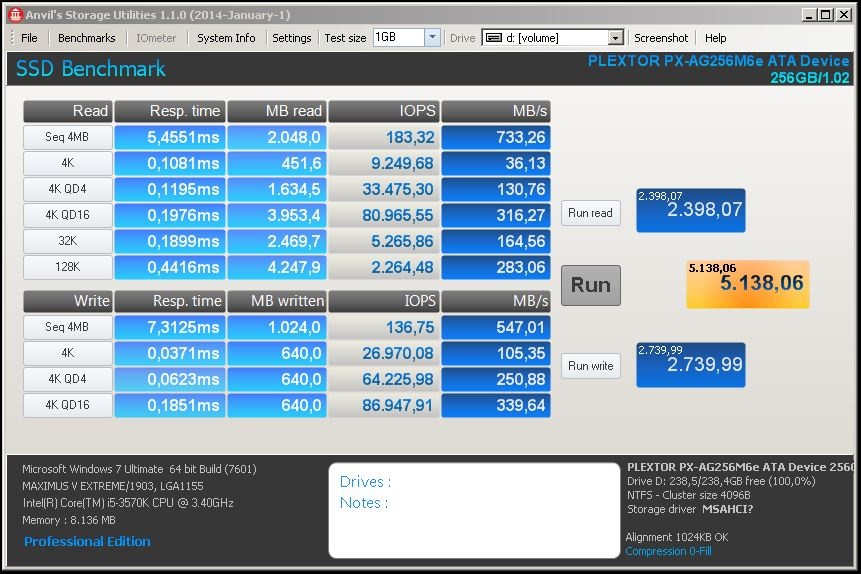
Task: Minimize the Anvil's Storage Utilities window
Action: (809, 15)
